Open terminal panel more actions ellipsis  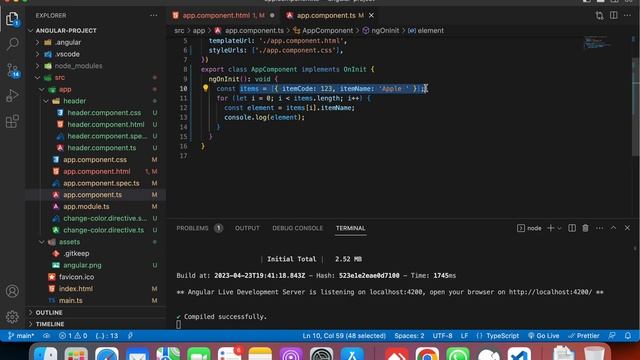coord(599,228)
